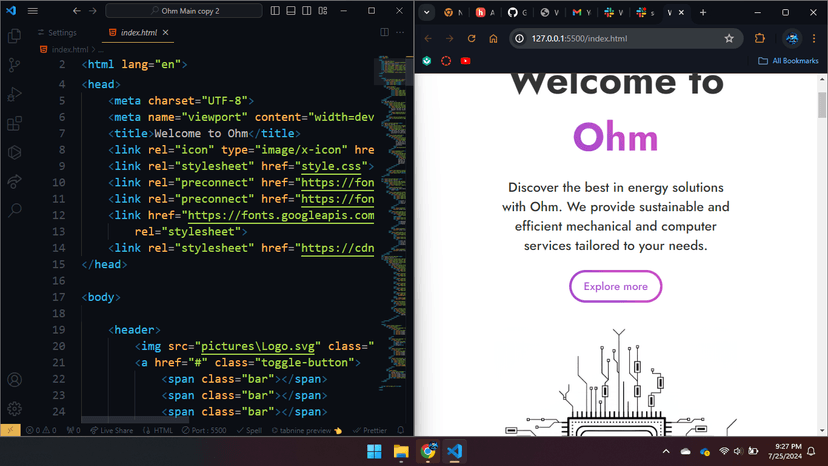Open VS Code hamburger application menu
Image resolution: width=828 pixels, height=466 pixels.
(33, 11)
